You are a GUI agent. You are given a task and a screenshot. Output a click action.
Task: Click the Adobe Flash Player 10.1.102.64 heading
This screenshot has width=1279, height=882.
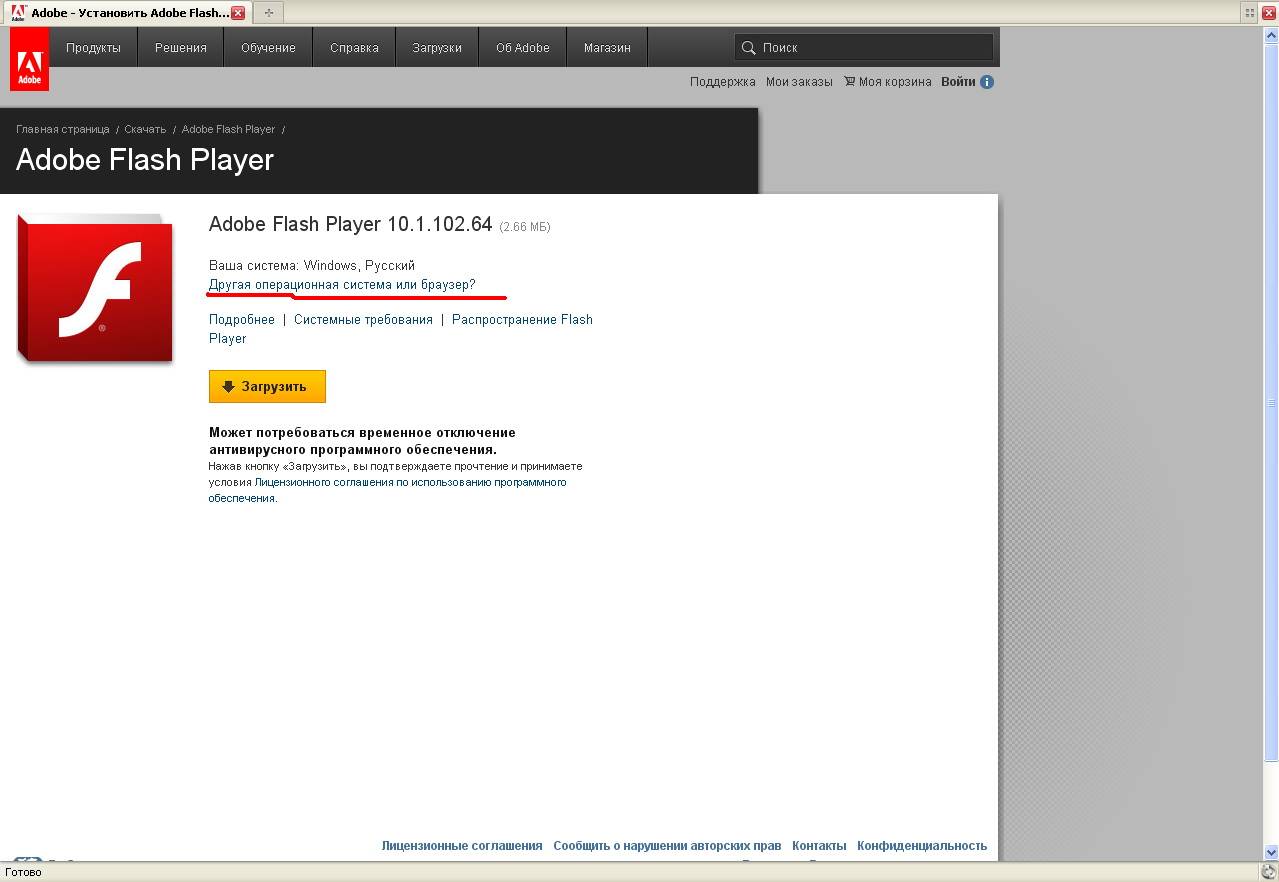[351, 224]
